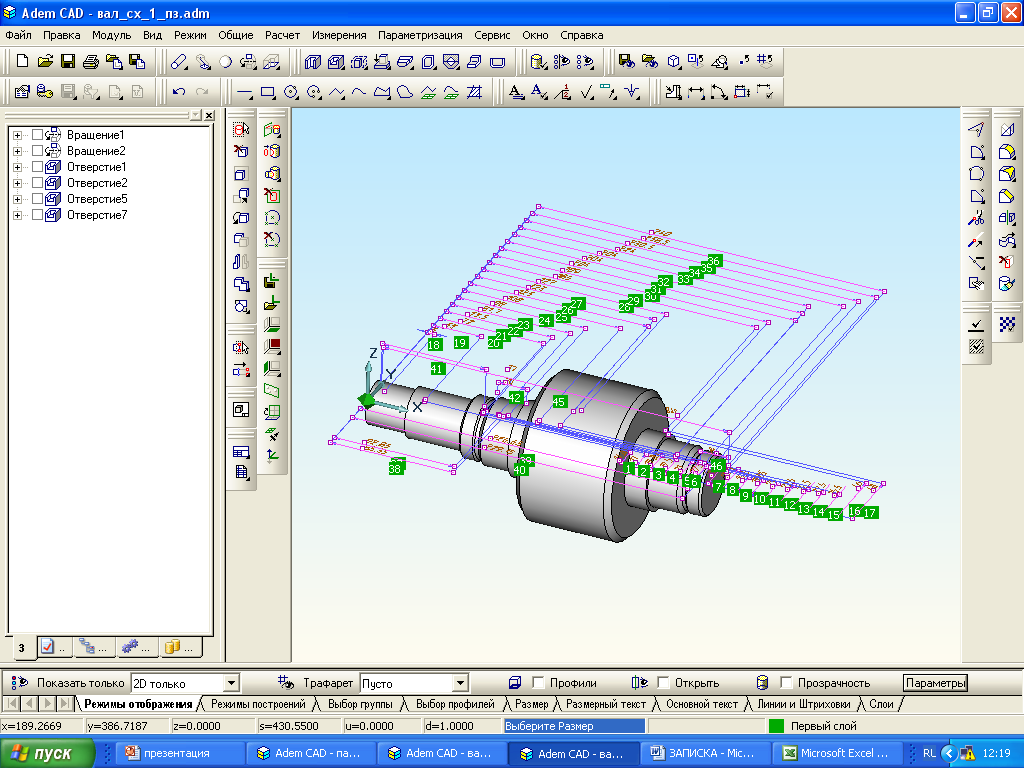Switch to презентация in the taskbar
This screenshot has height=768, width=1024.
click(179, 753)
